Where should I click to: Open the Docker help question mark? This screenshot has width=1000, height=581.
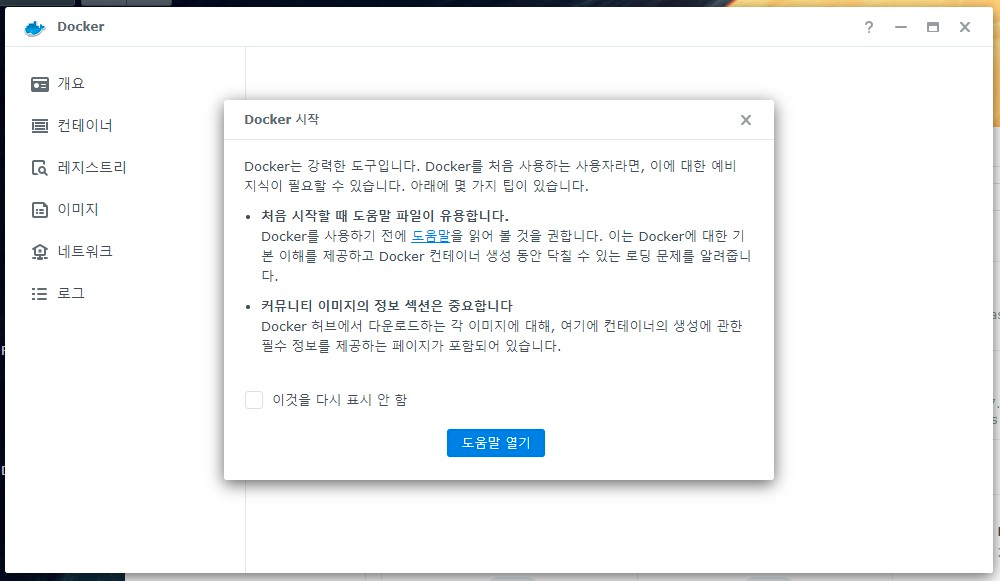869,27
